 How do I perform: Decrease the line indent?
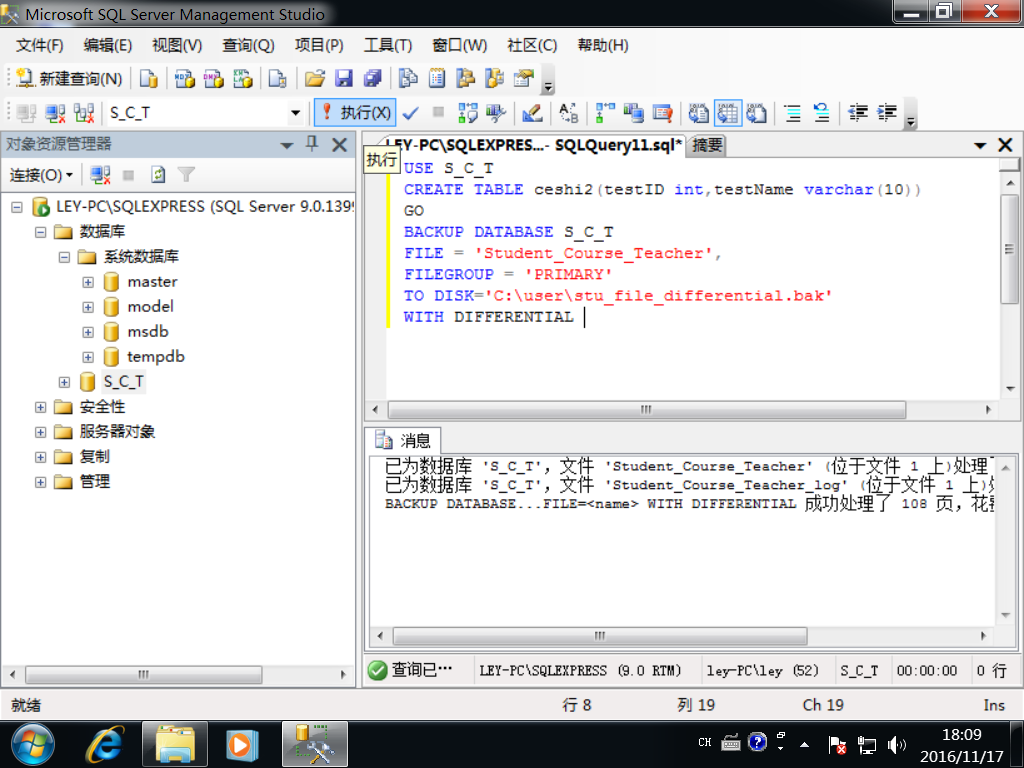(x=857, y=113)
